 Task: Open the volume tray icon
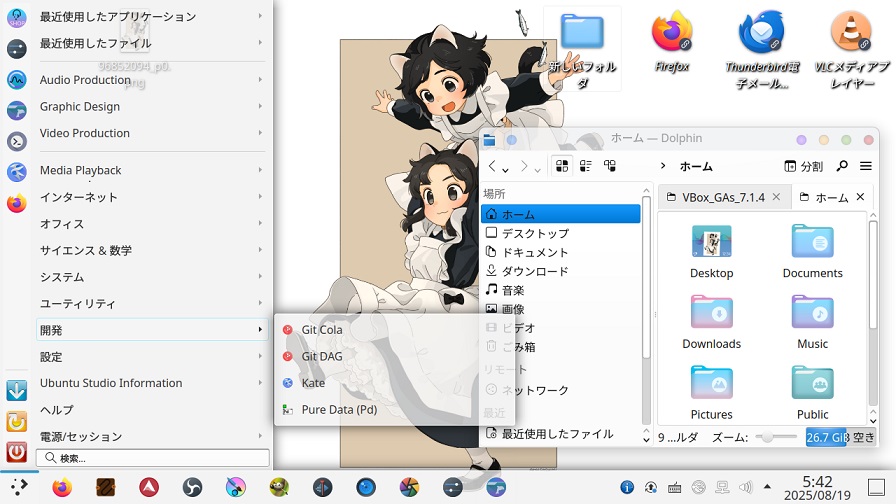[x=745, y=487]
